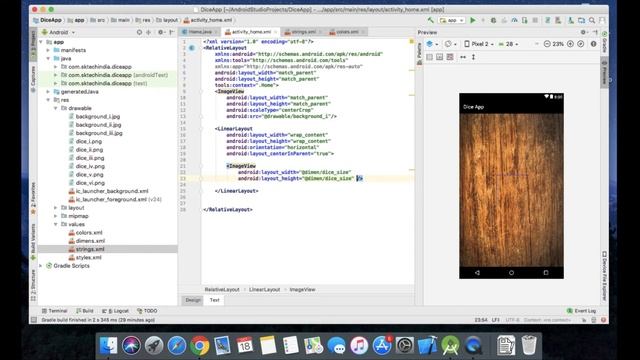Viewport: 640px width, 360px height.
Task: Tap the Back button in phone preview
Action: pyautogui.click(x=477, y=272)
